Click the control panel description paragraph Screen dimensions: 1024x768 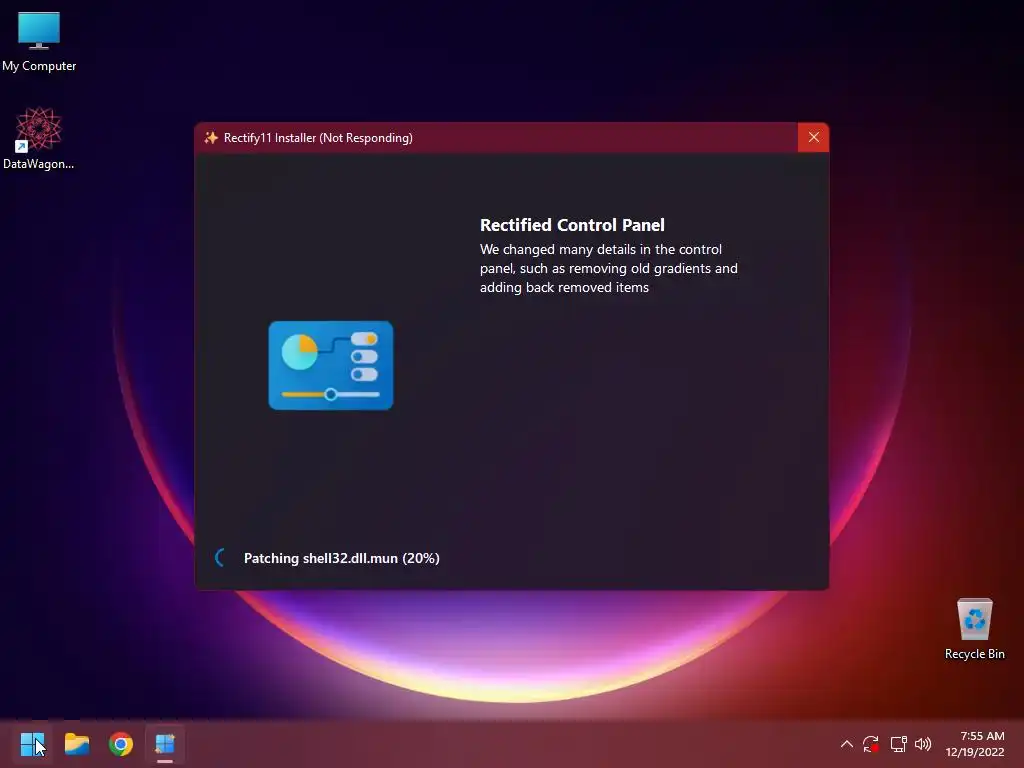click(609, 268)
